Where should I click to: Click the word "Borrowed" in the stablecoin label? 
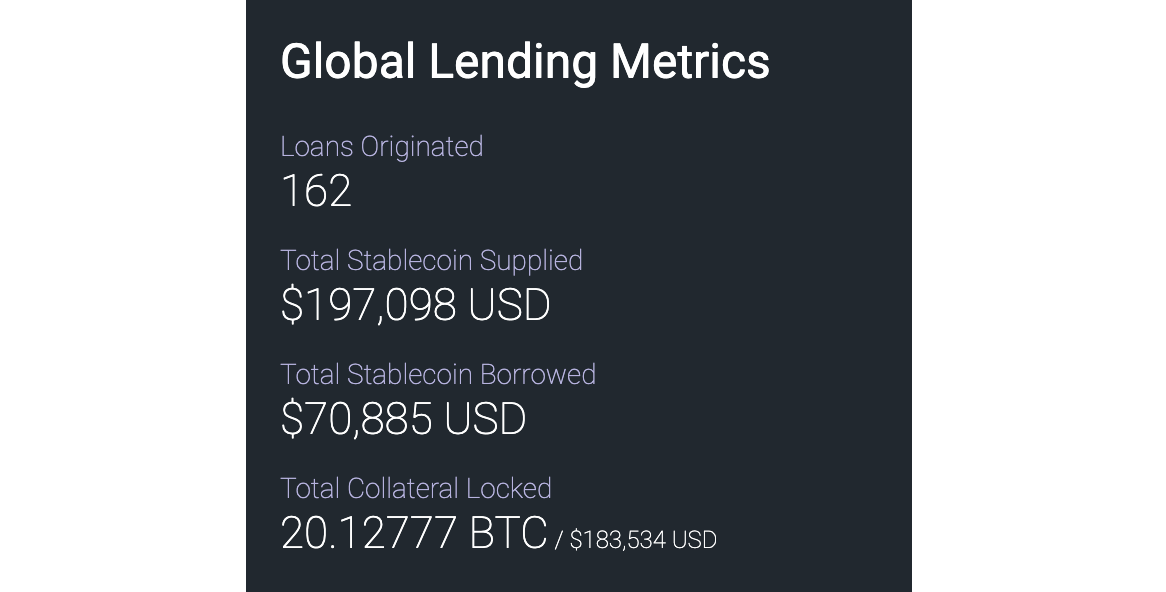[538, 375]
